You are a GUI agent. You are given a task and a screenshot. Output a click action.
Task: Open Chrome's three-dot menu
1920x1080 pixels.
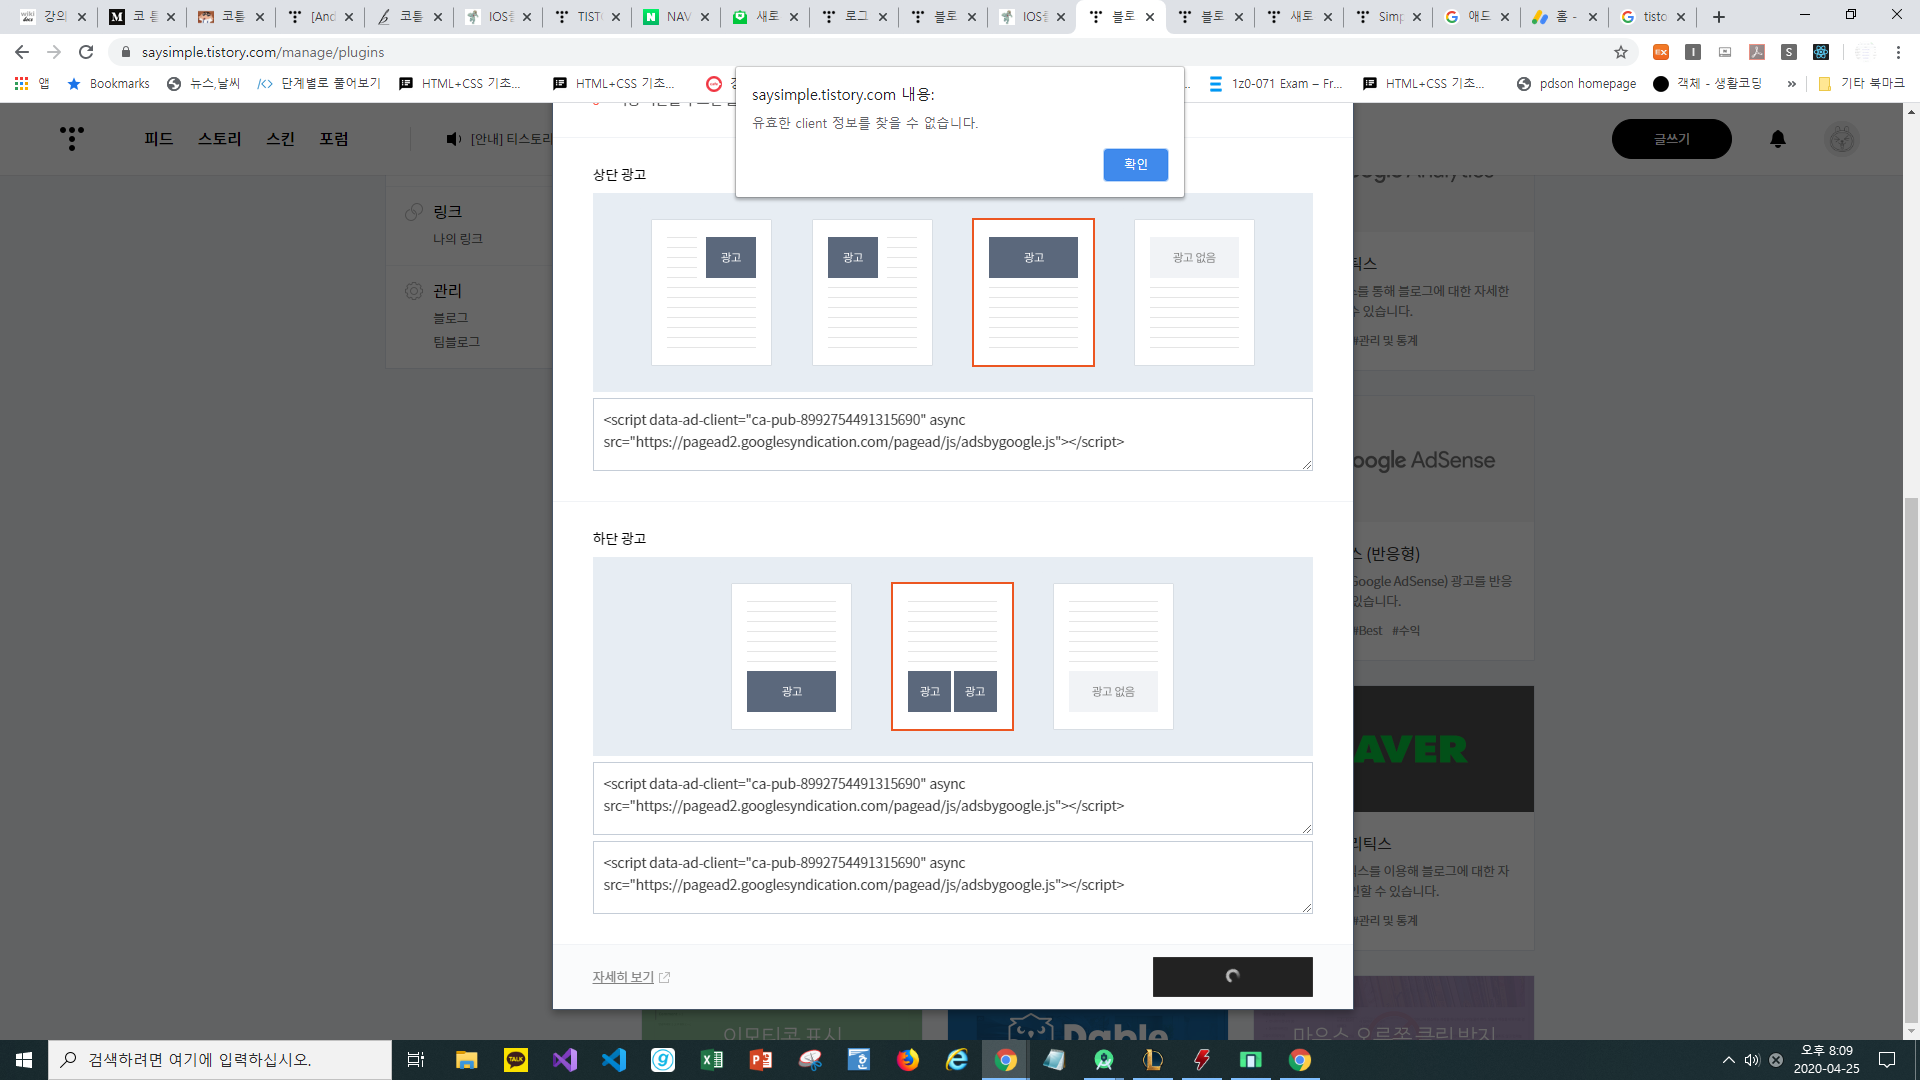click(x=1898, y=52)
